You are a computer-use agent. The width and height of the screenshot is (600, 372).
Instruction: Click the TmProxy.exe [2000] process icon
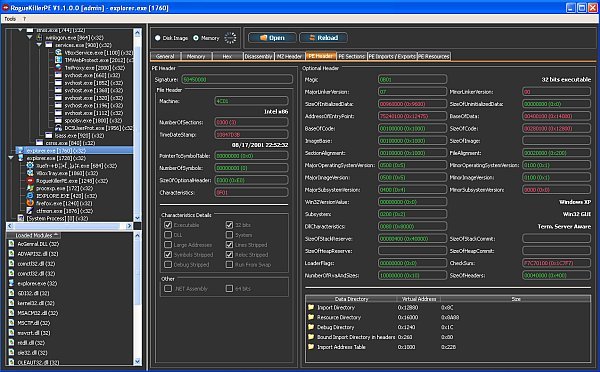pyautogui.click(x=58, y=68)
